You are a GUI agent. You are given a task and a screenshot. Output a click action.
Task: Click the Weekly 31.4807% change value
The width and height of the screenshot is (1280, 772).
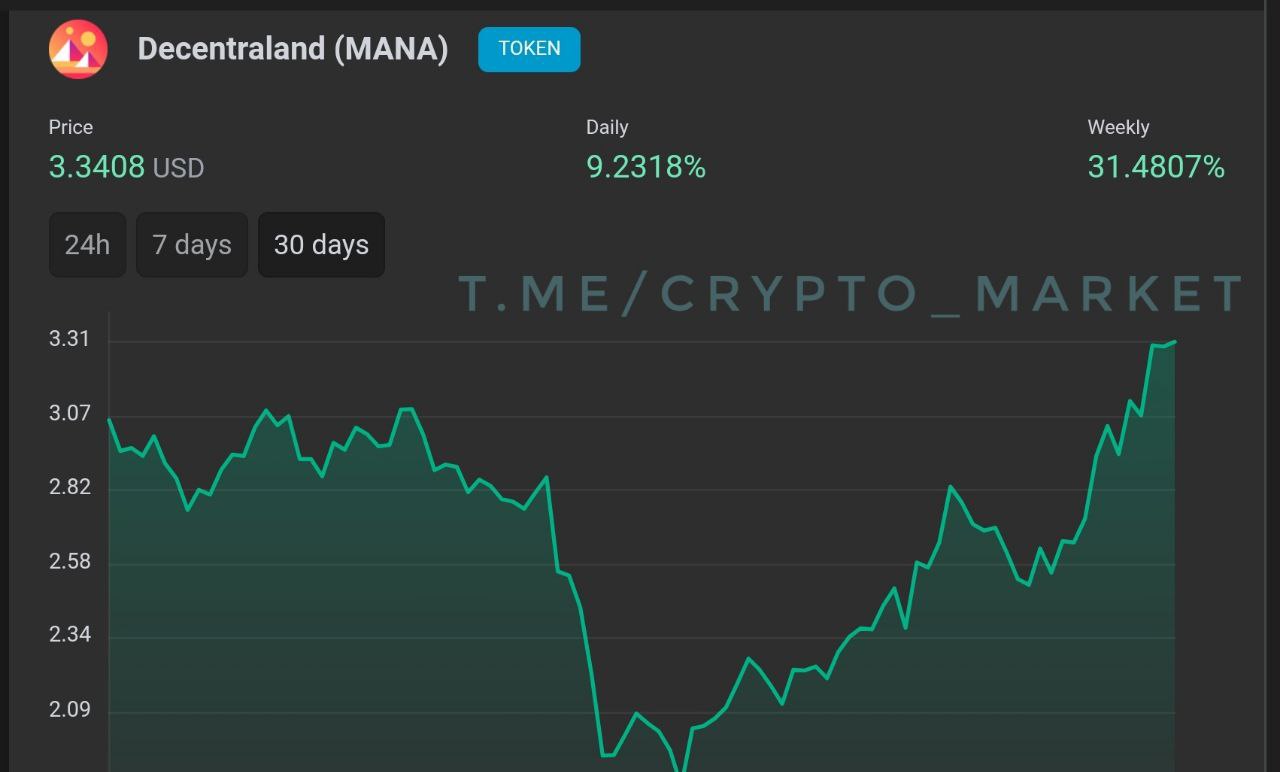[x=1156, y=167]
